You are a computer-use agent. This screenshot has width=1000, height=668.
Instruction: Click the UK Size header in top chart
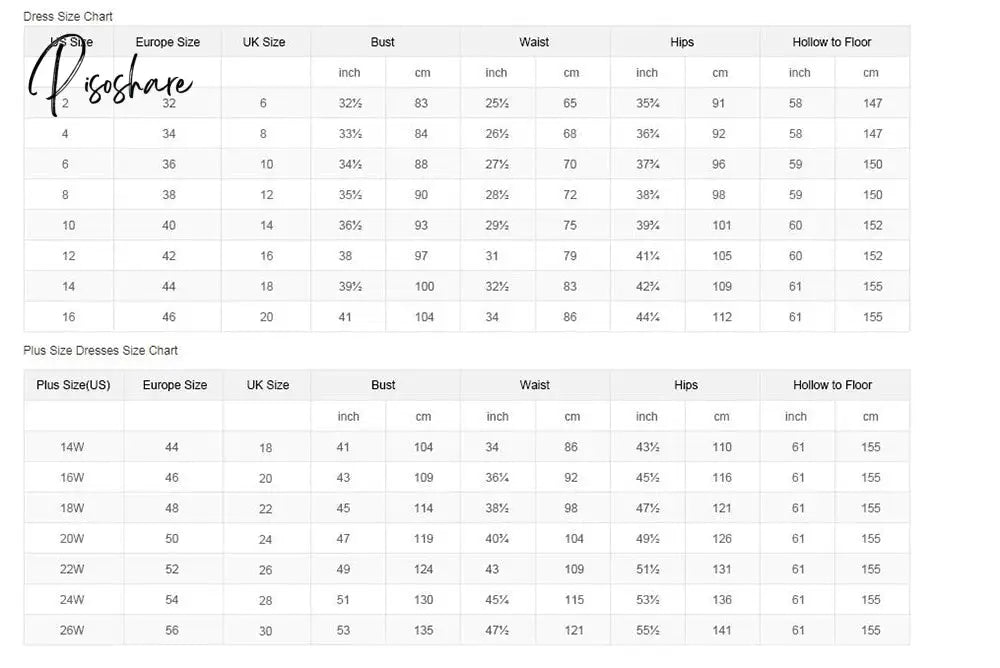click(264, 42)
